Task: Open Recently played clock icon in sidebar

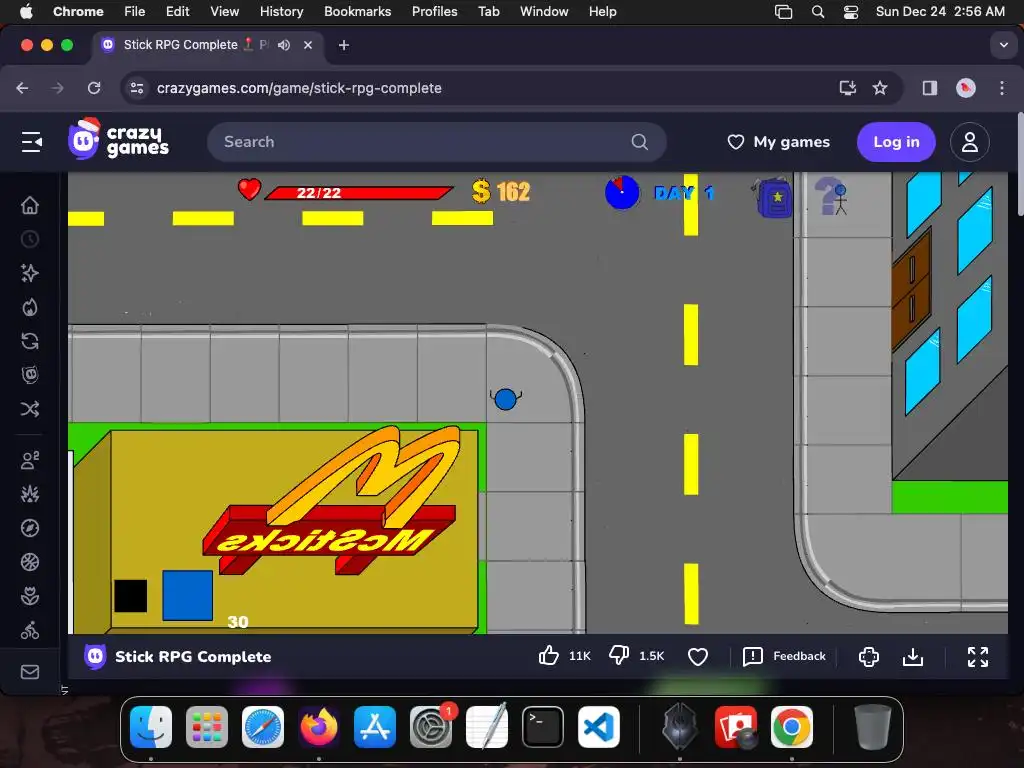Action: click(29, 239)
